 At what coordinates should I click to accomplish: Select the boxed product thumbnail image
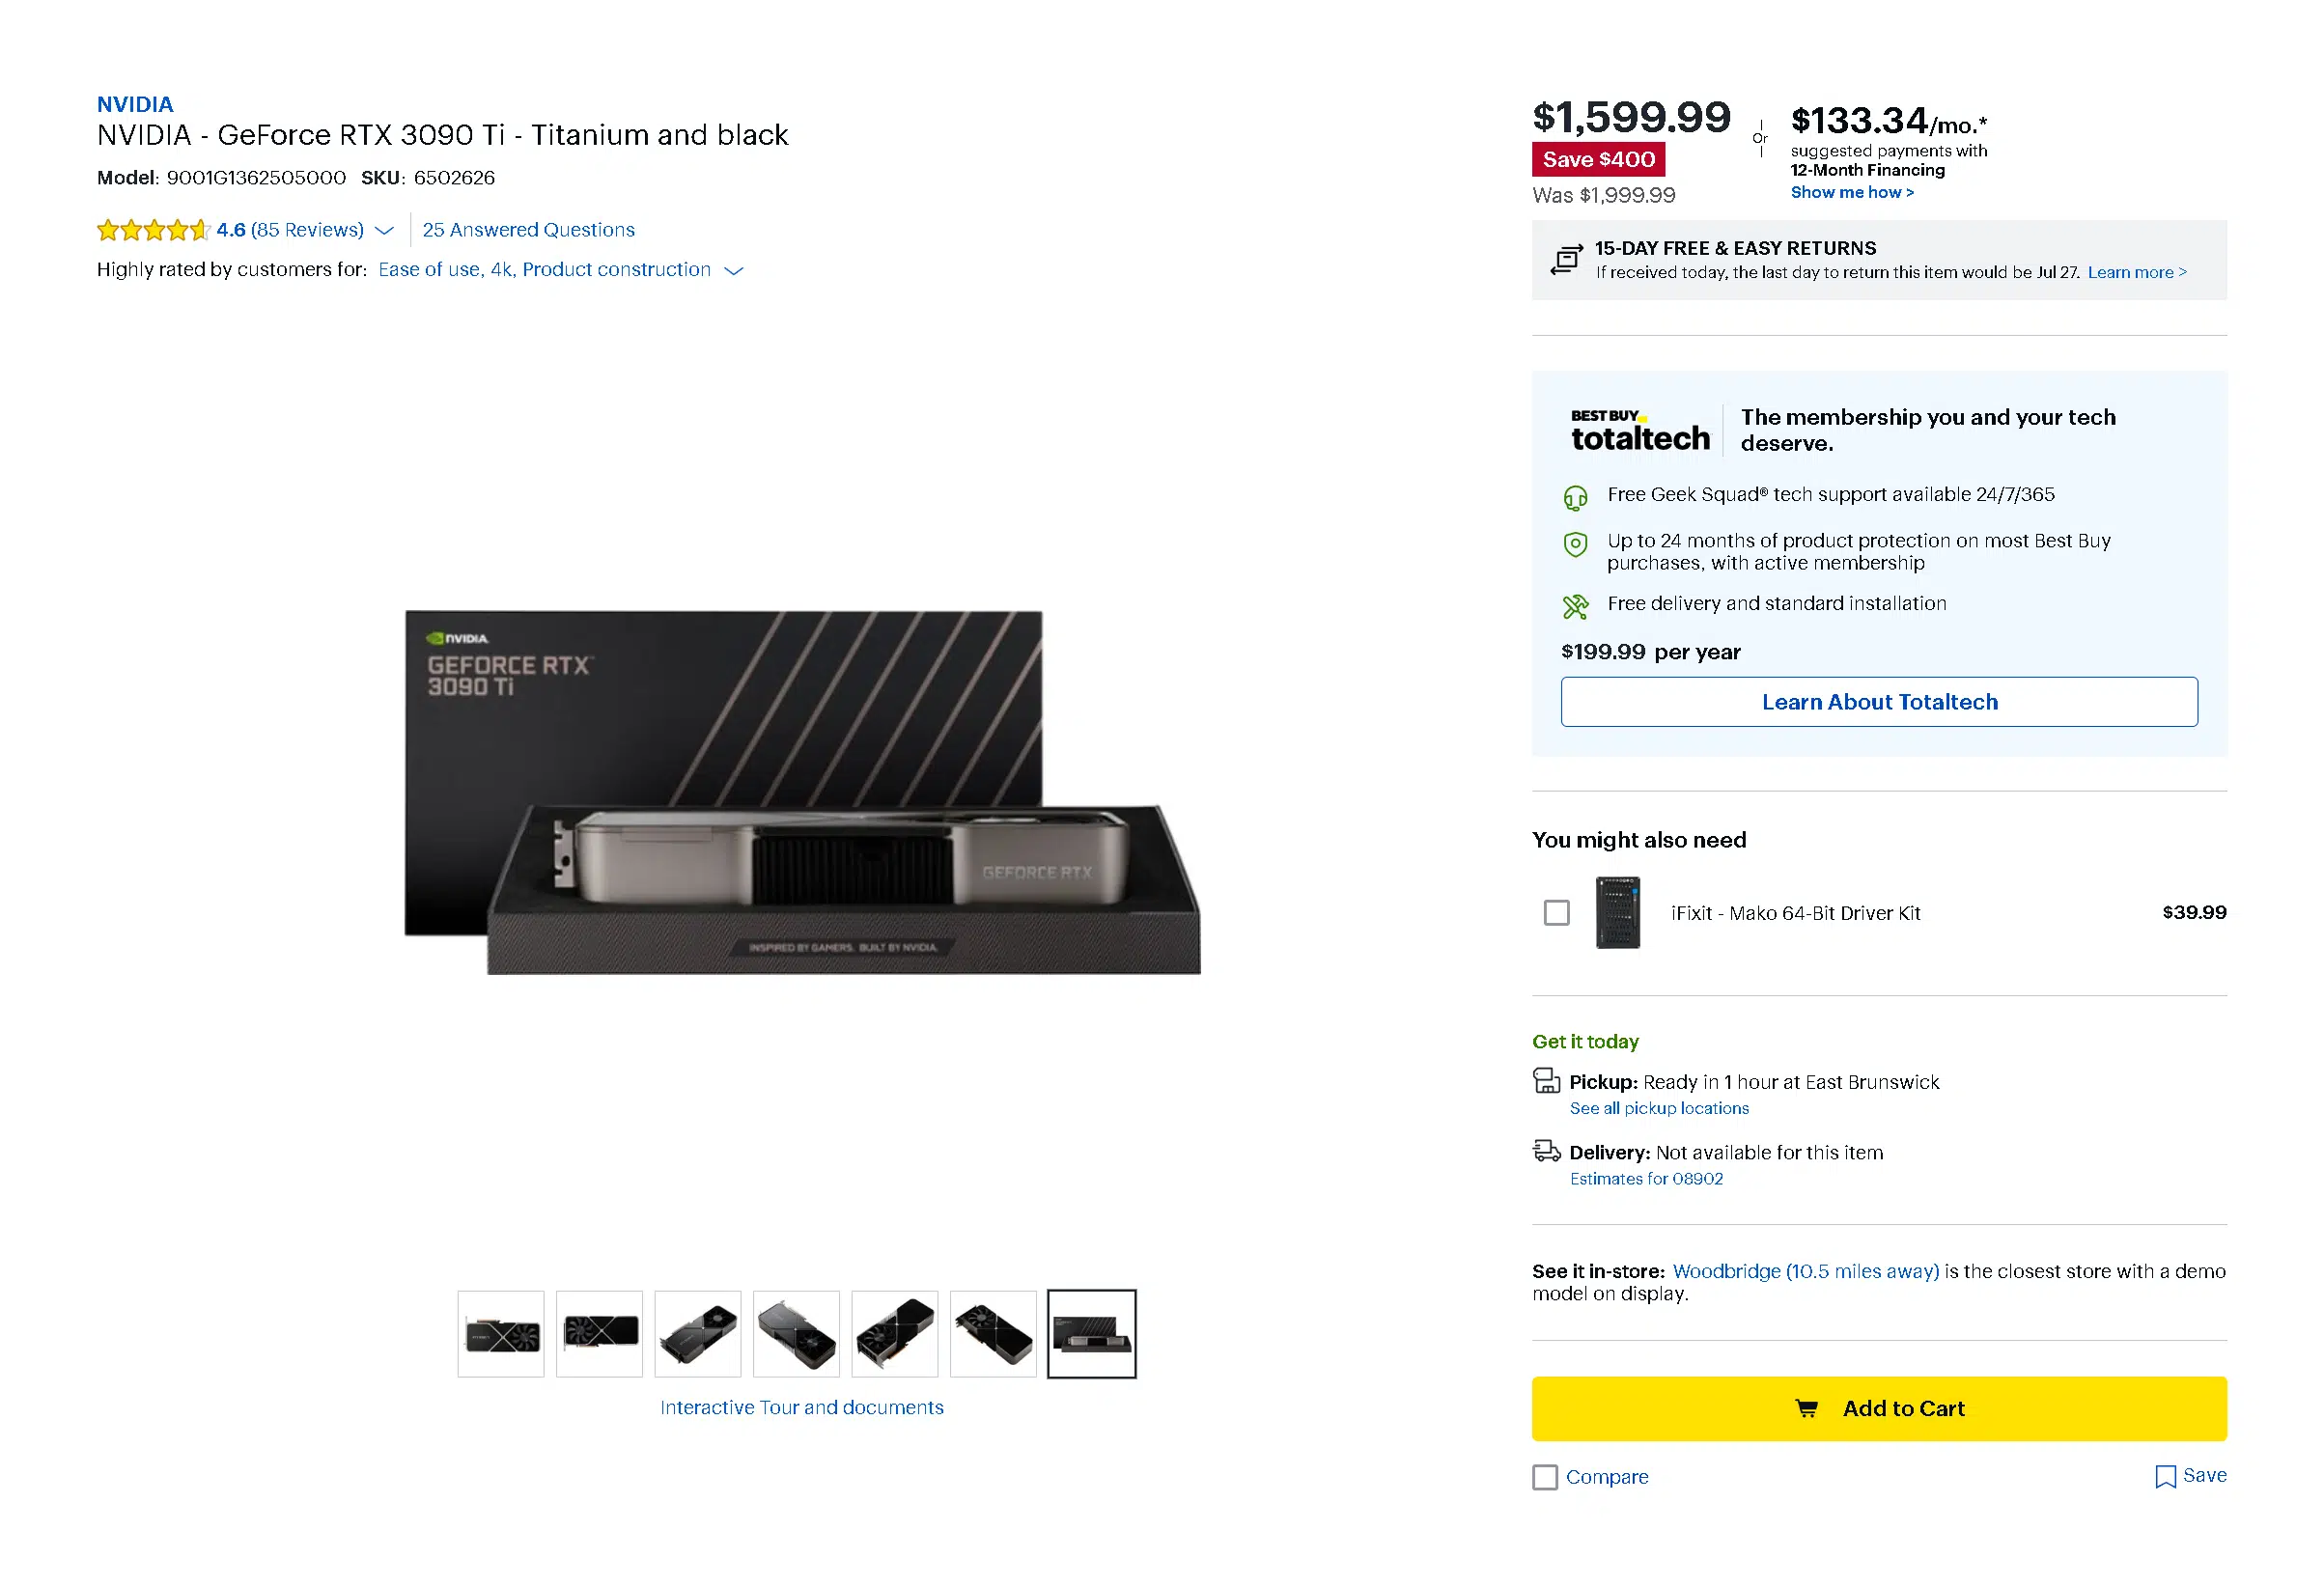pyautogui.click(x=1091, y=1334)
